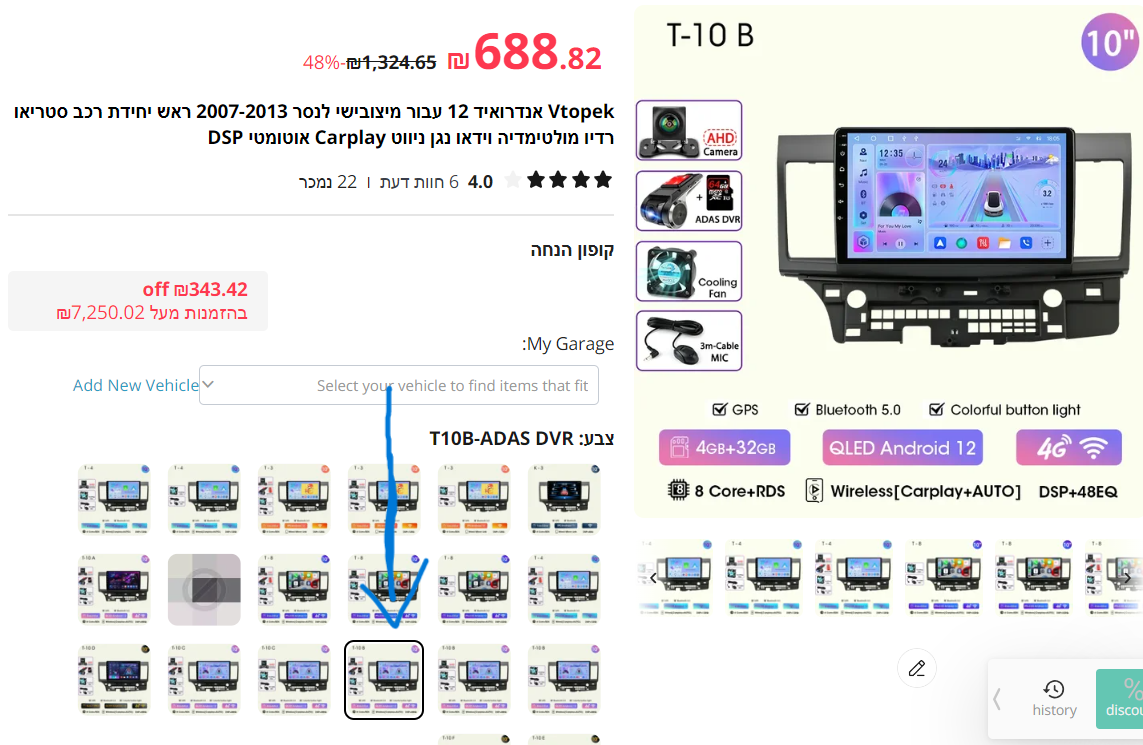The width and height of the screenshot is (1143, 745).
Task: Click the GPS checkmark
Action: (x=719, y=409)
